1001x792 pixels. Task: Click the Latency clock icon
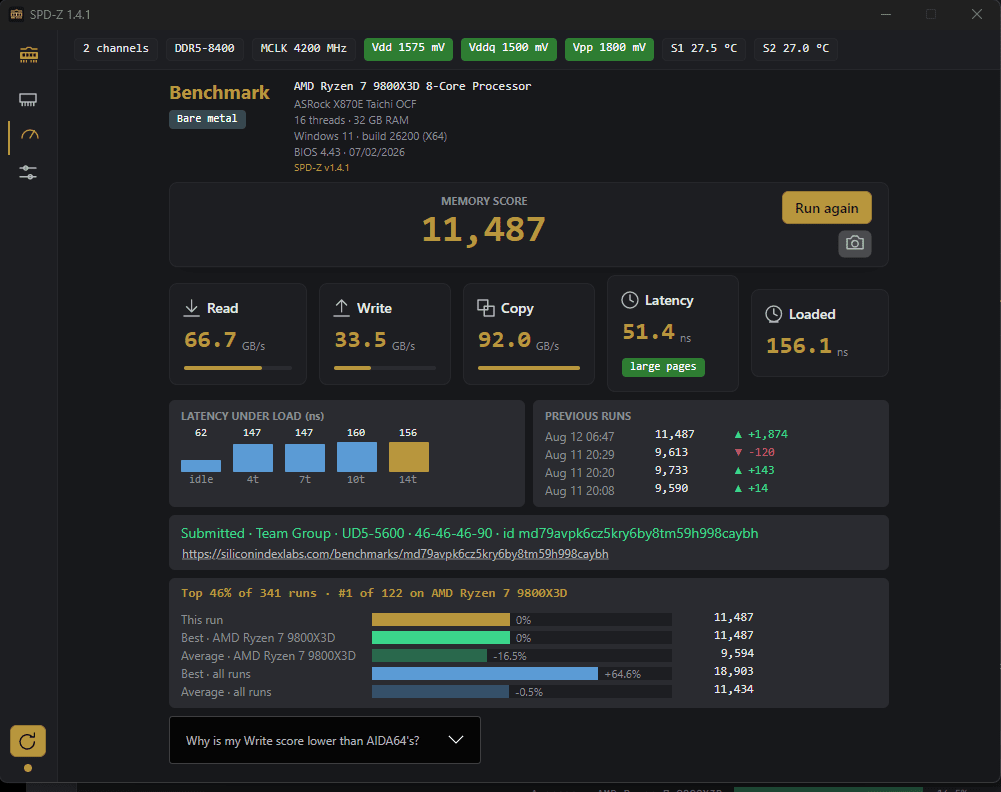pos(629,300)
